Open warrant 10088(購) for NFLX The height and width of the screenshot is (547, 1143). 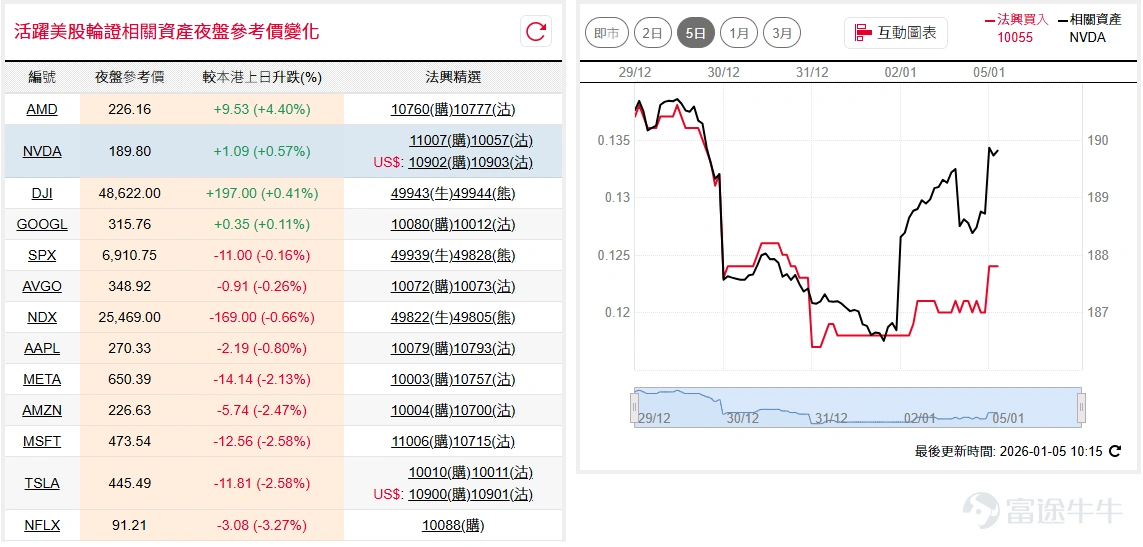point(453,525)
